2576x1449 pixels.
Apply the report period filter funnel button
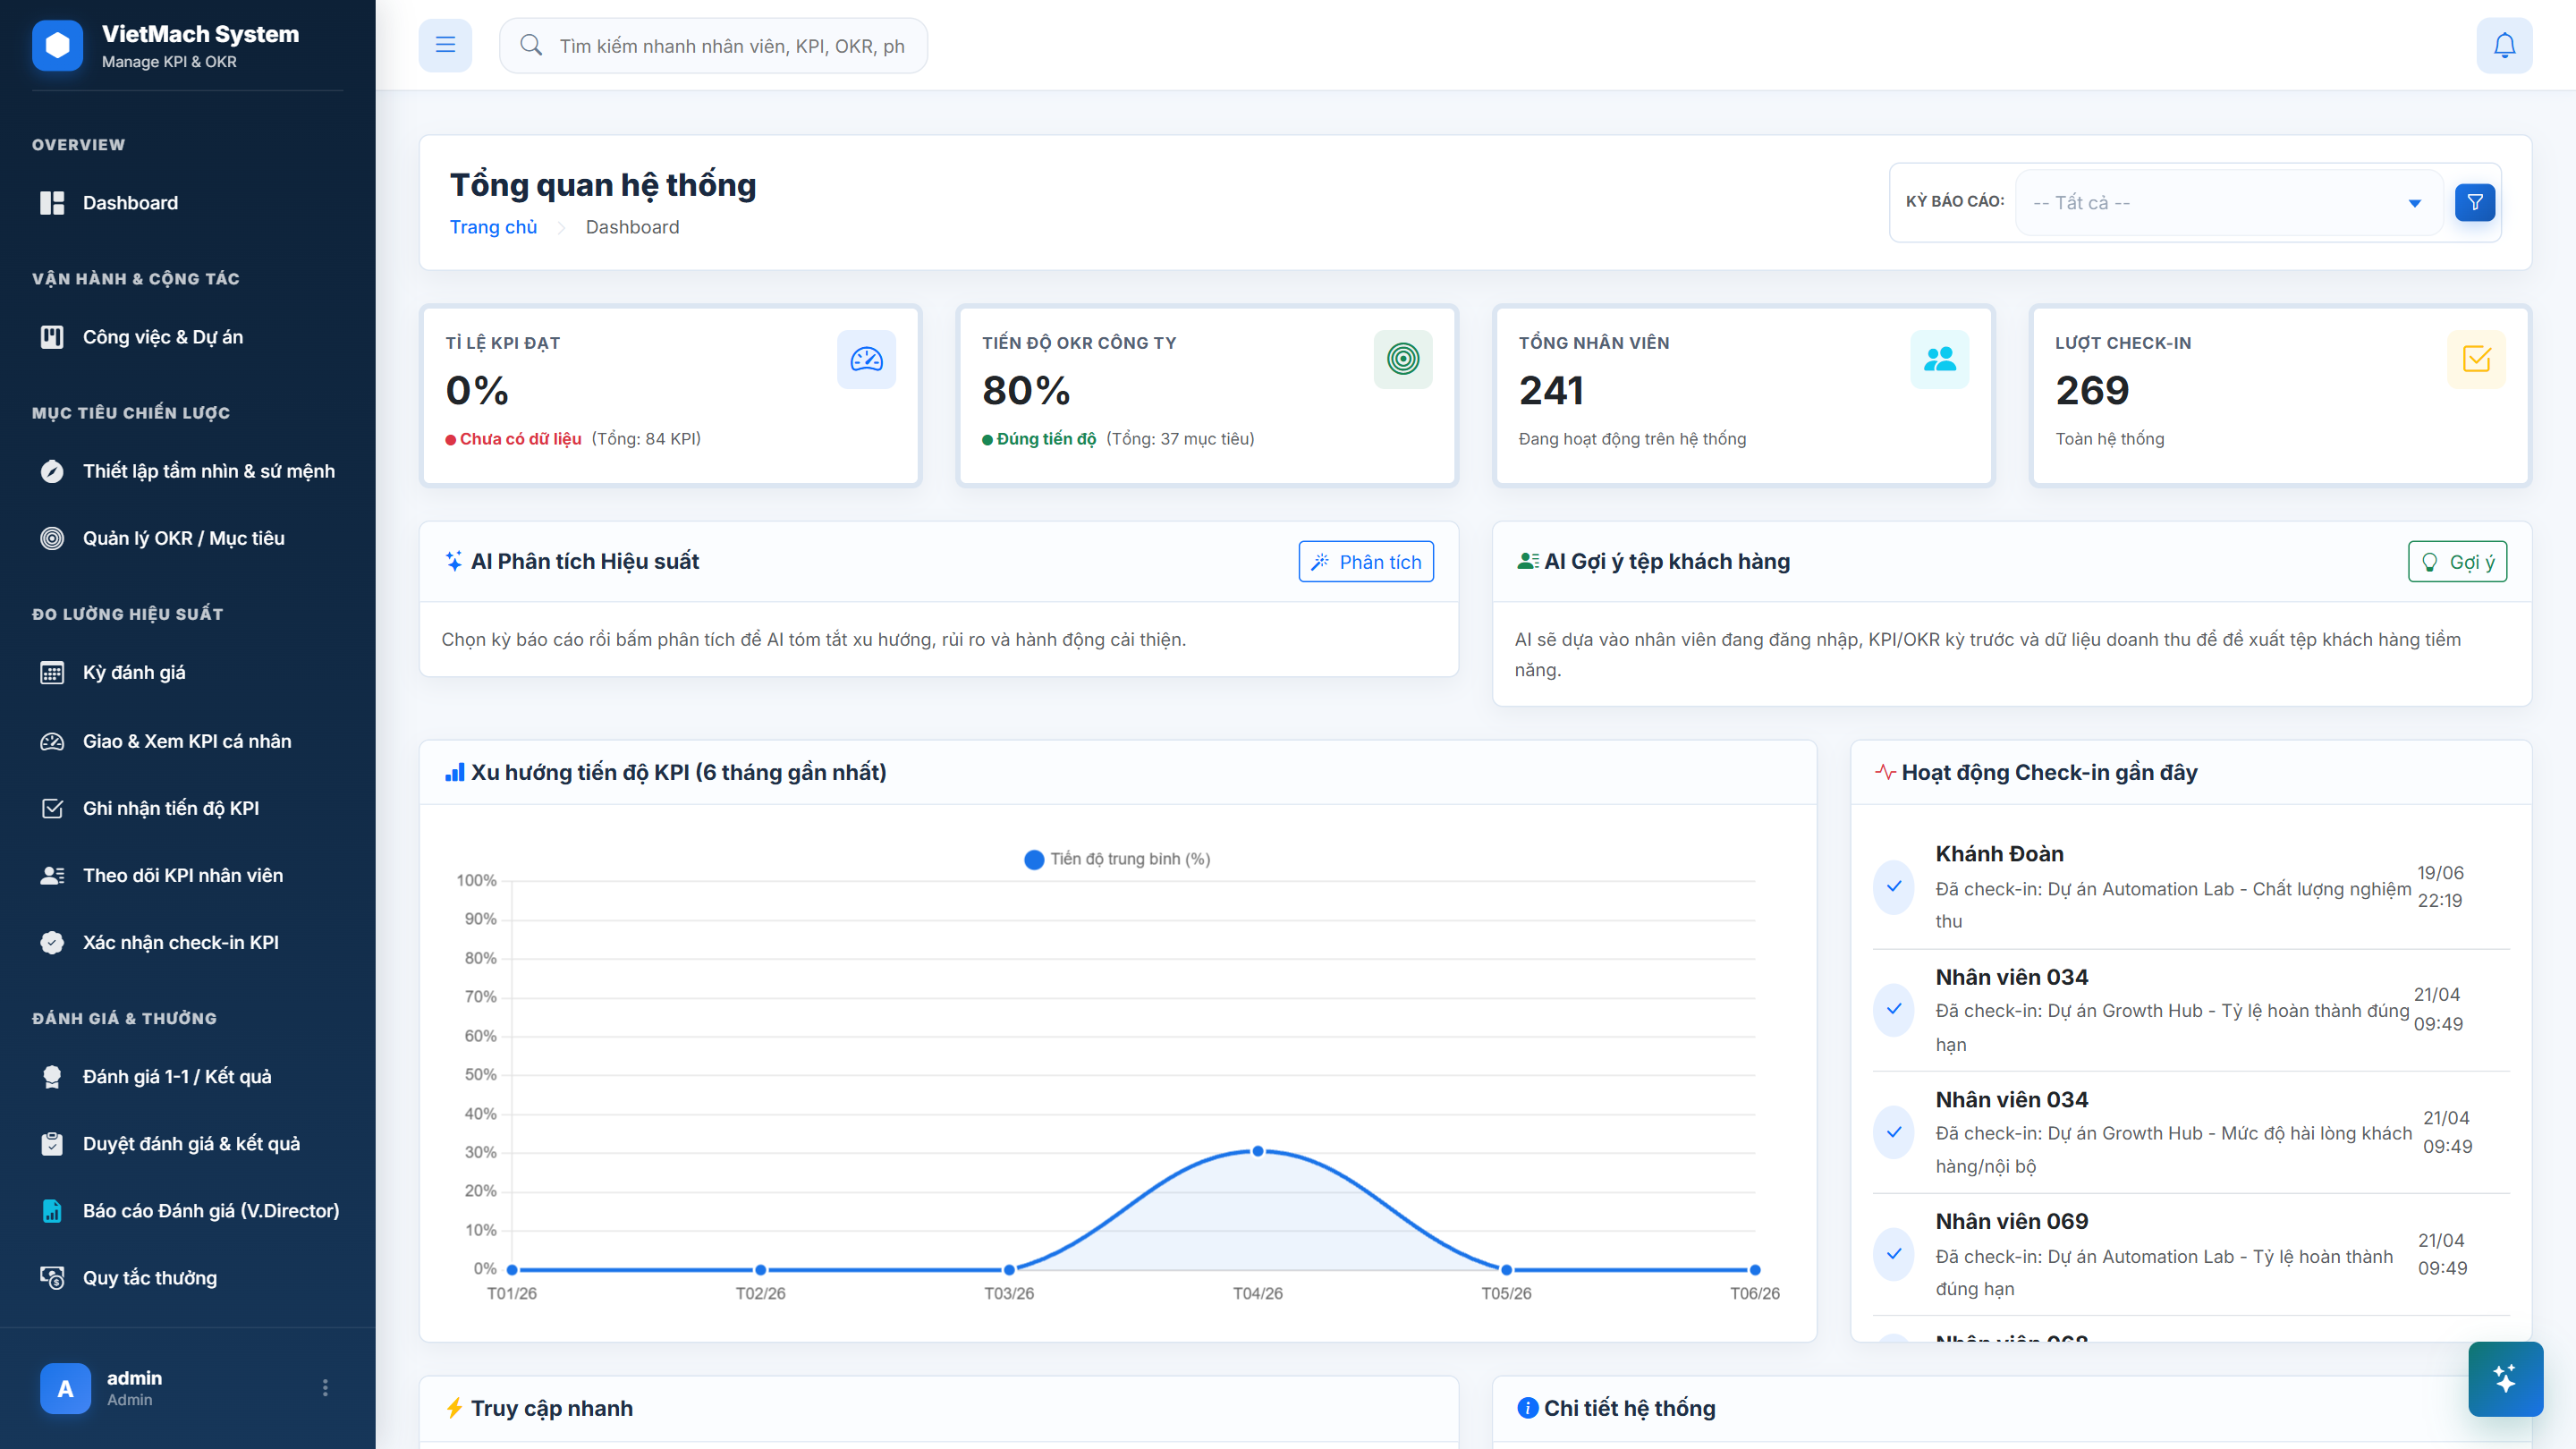(x=2475, y=203)
